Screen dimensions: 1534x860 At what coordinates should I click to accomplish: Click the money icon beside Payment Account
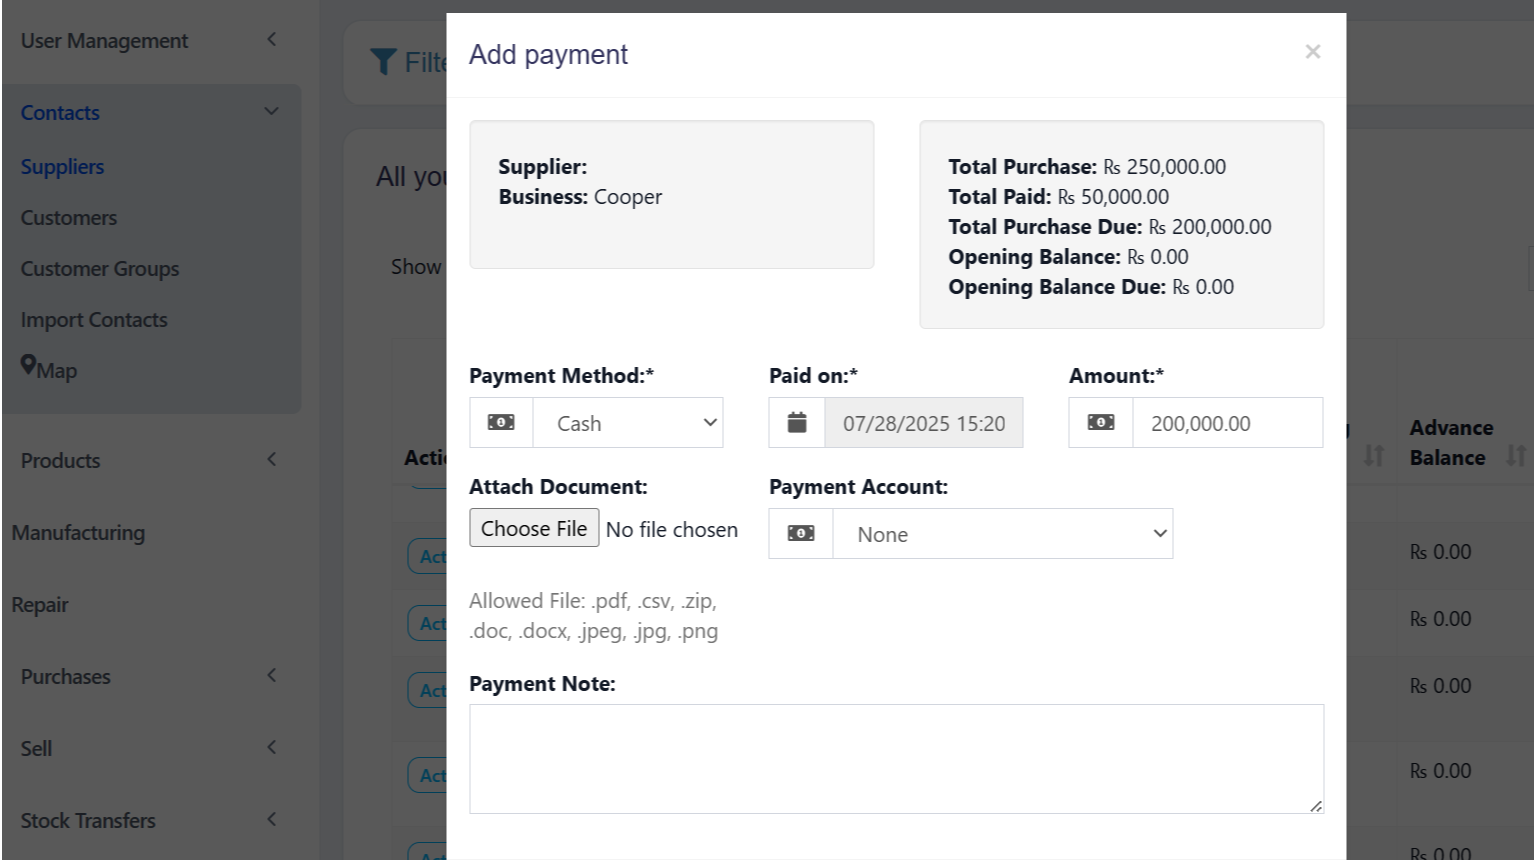801,534
